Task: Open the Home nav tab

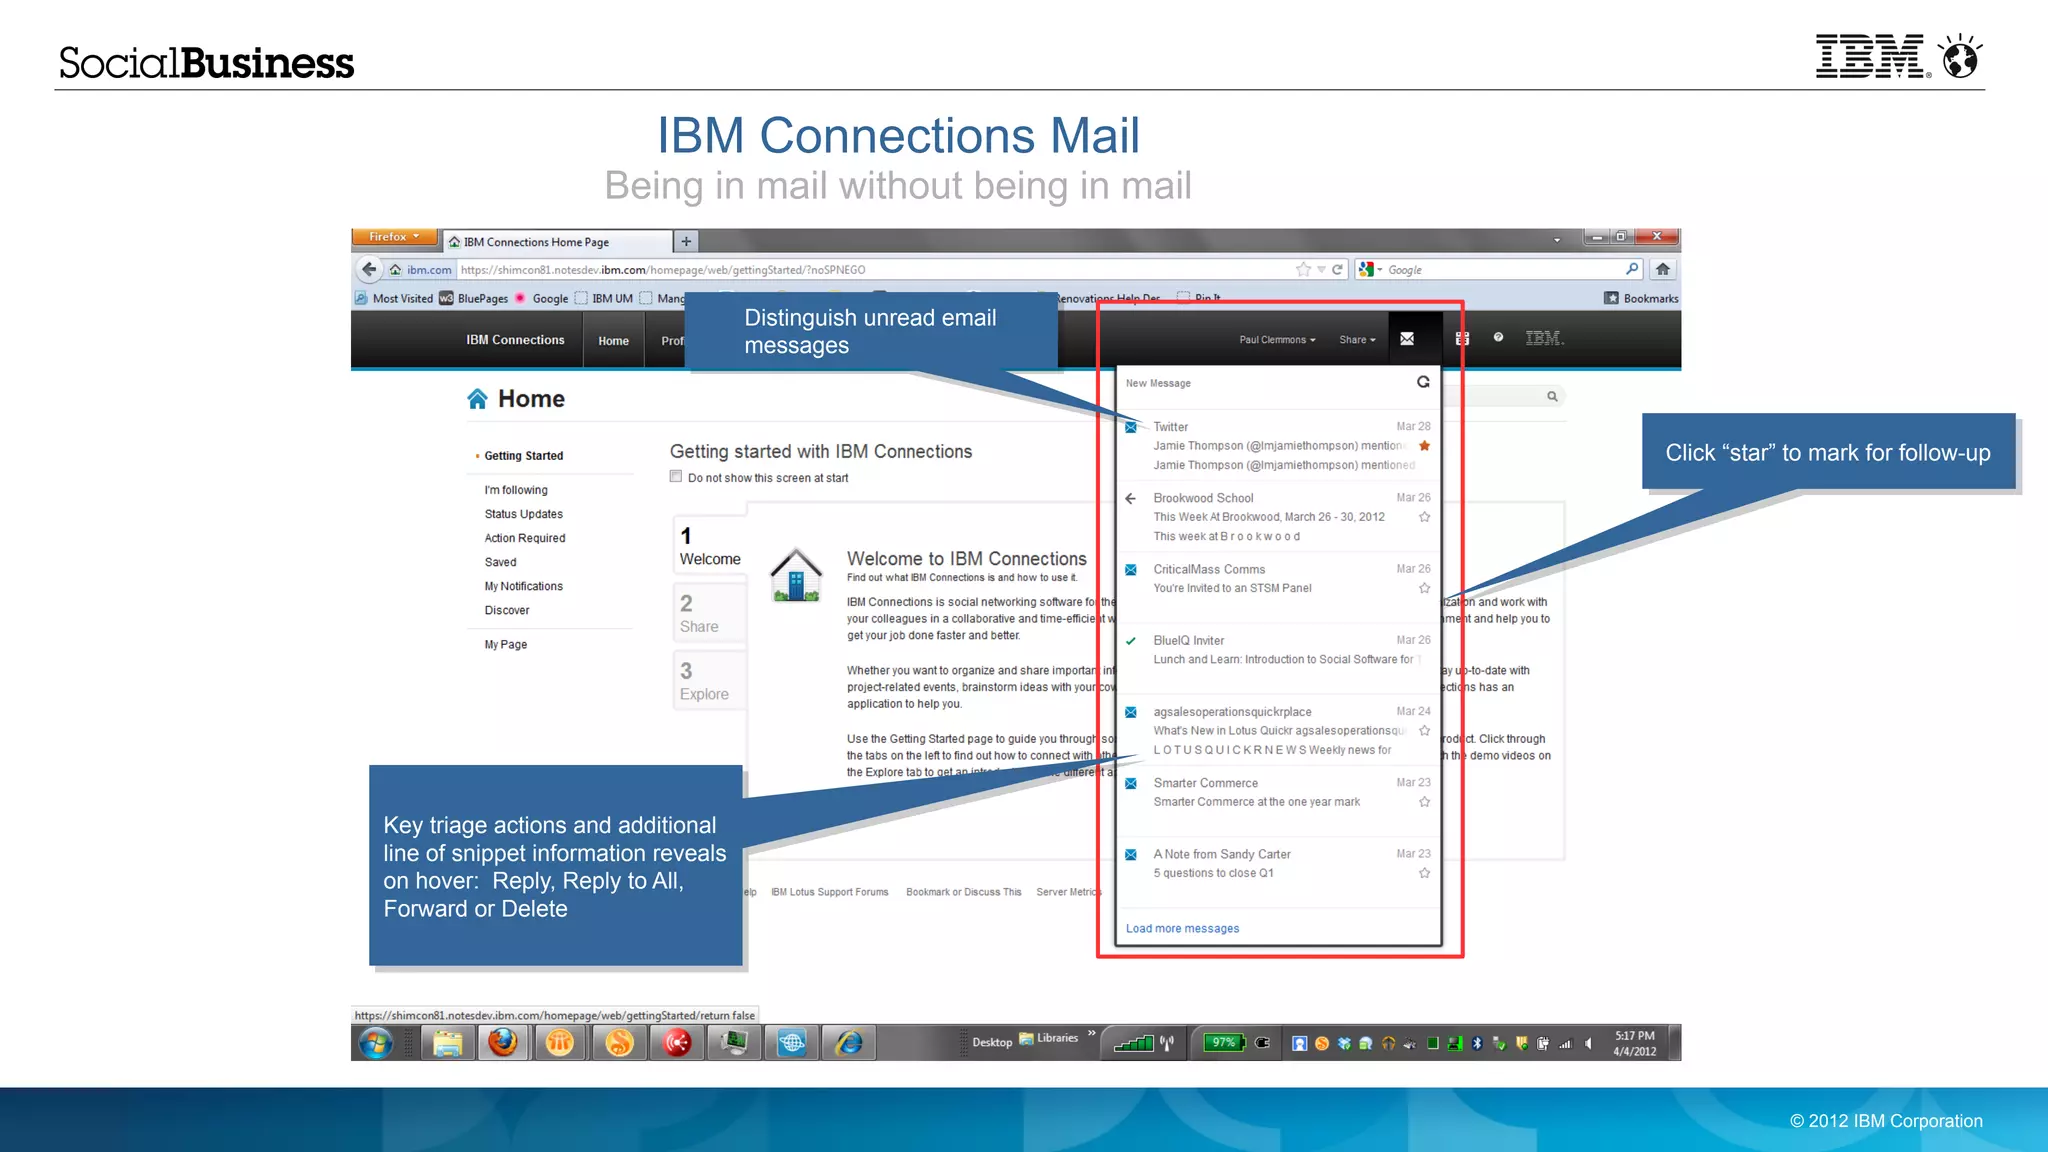Action: tap(613, 340)
